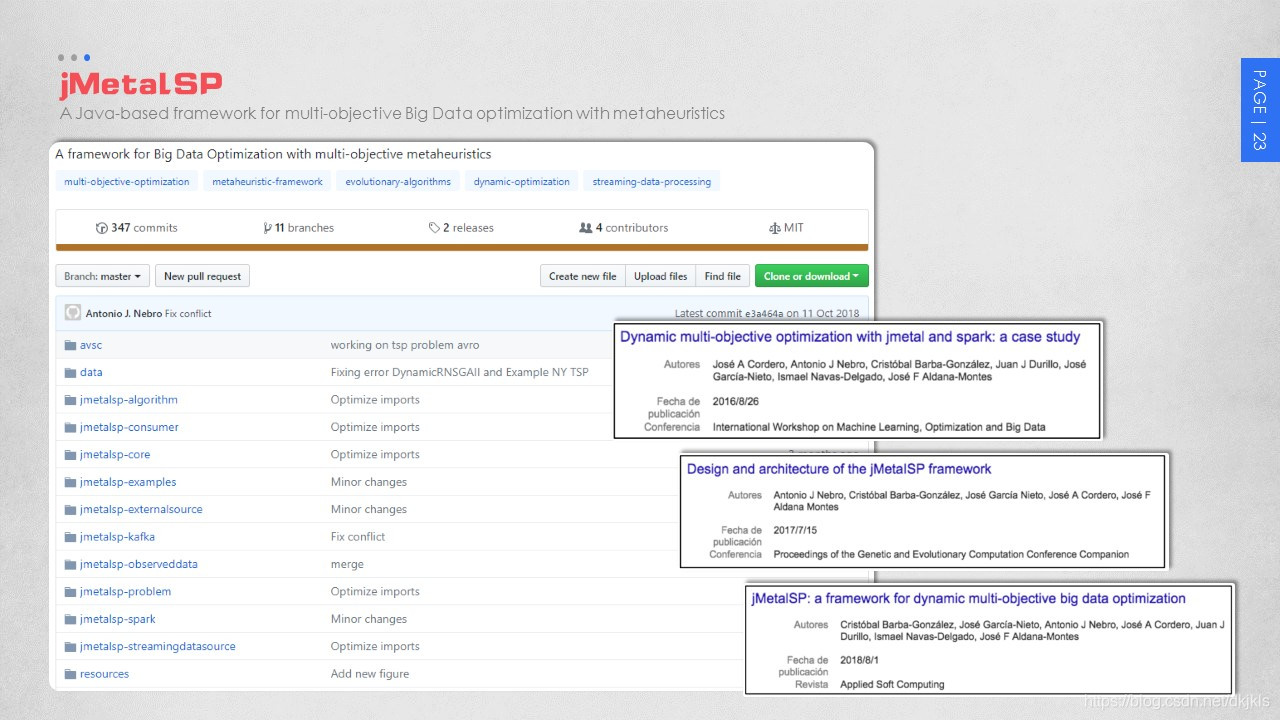Click the releases tag icon

pyautogui.click(x=434, y=228)
